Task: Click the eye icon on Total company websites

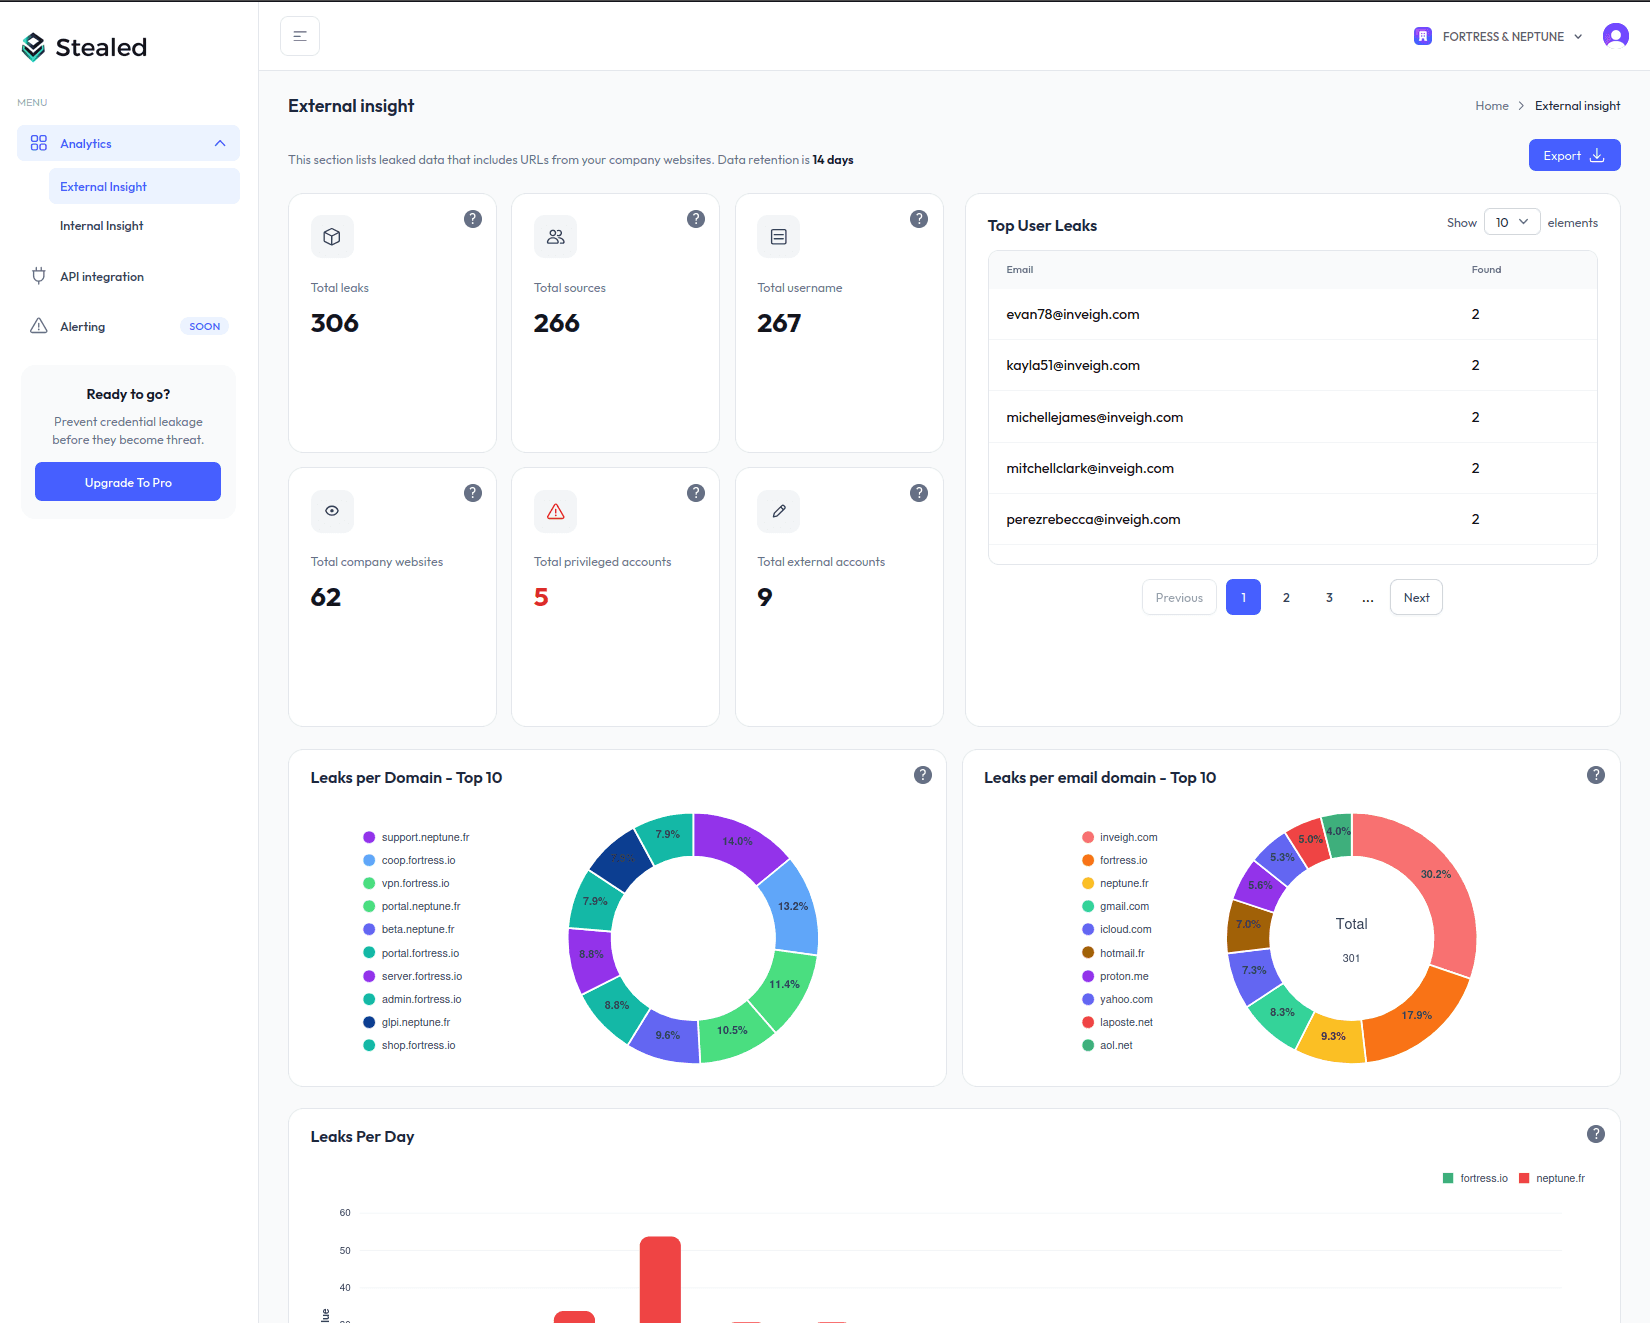Action: [x=332, y=511]
